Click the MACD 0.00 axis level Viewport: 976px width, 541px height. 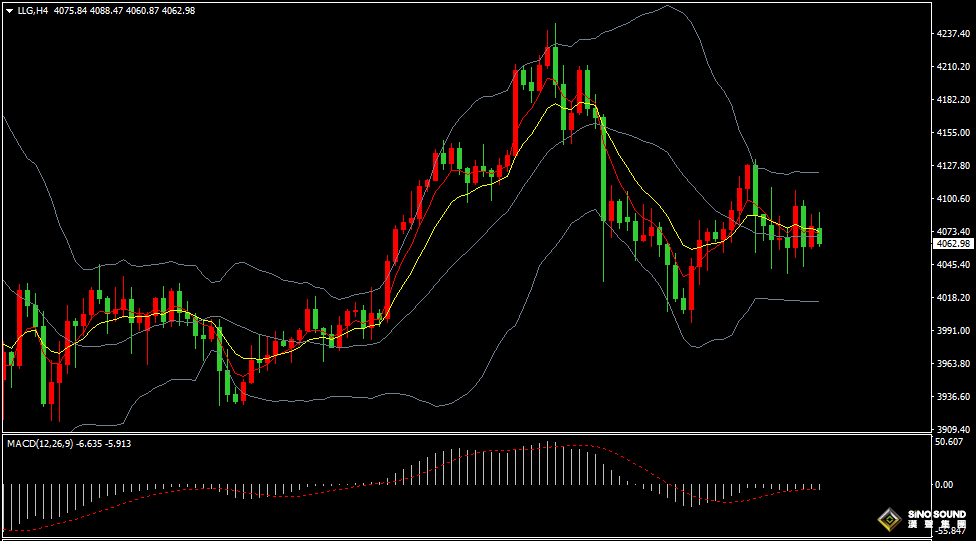pyautogui.click(x=943, y=484)
